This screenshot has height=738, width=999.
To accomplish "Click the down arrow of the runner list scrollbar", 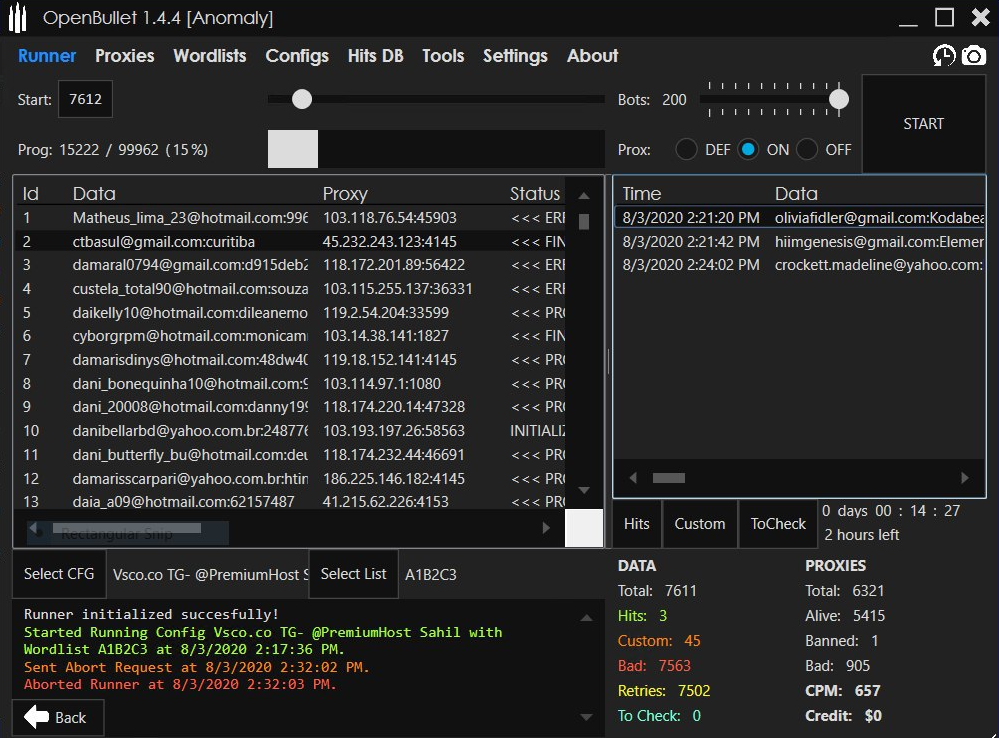I will coord(584,490).
